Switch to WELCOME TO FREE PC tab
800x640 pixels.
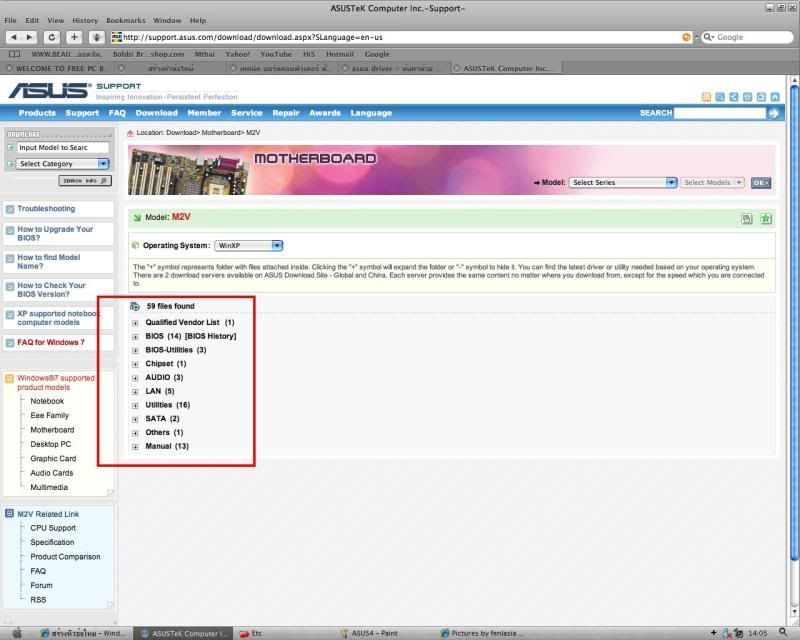(x=57, y=68)
